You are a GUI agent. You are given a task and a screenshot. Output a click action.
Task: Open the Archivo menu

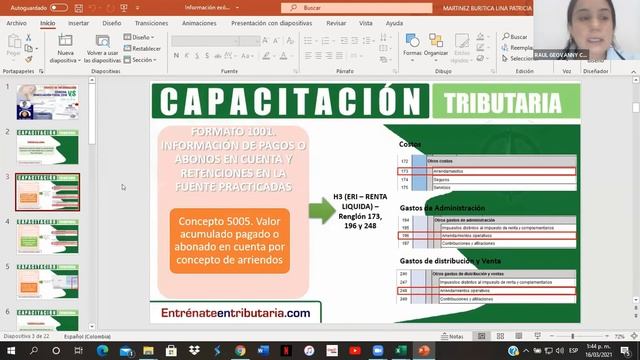[x=16, y=23]
